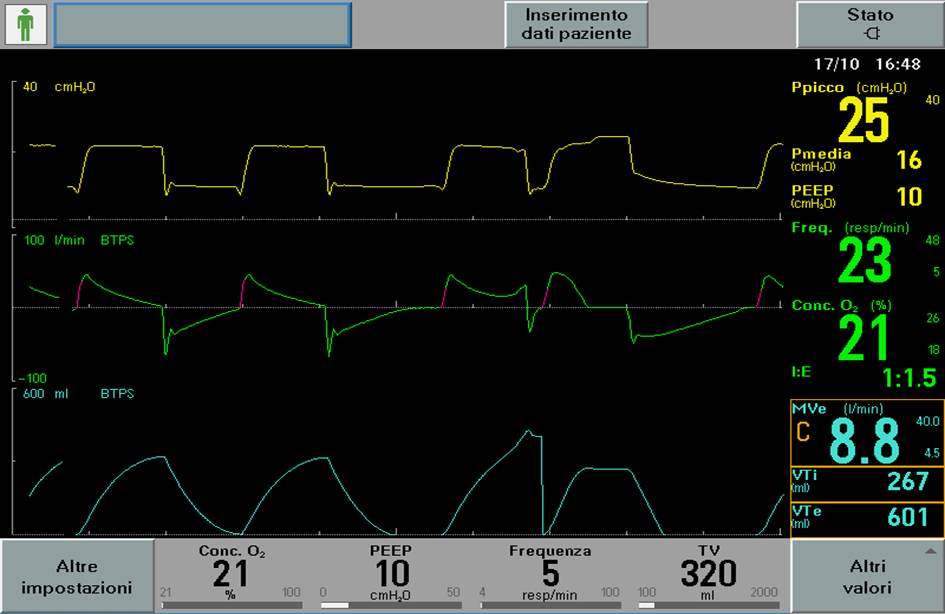Select the Conc. O2 setting of 21%
The width and height of the screenshot is (945, 614).
(231, 573)
